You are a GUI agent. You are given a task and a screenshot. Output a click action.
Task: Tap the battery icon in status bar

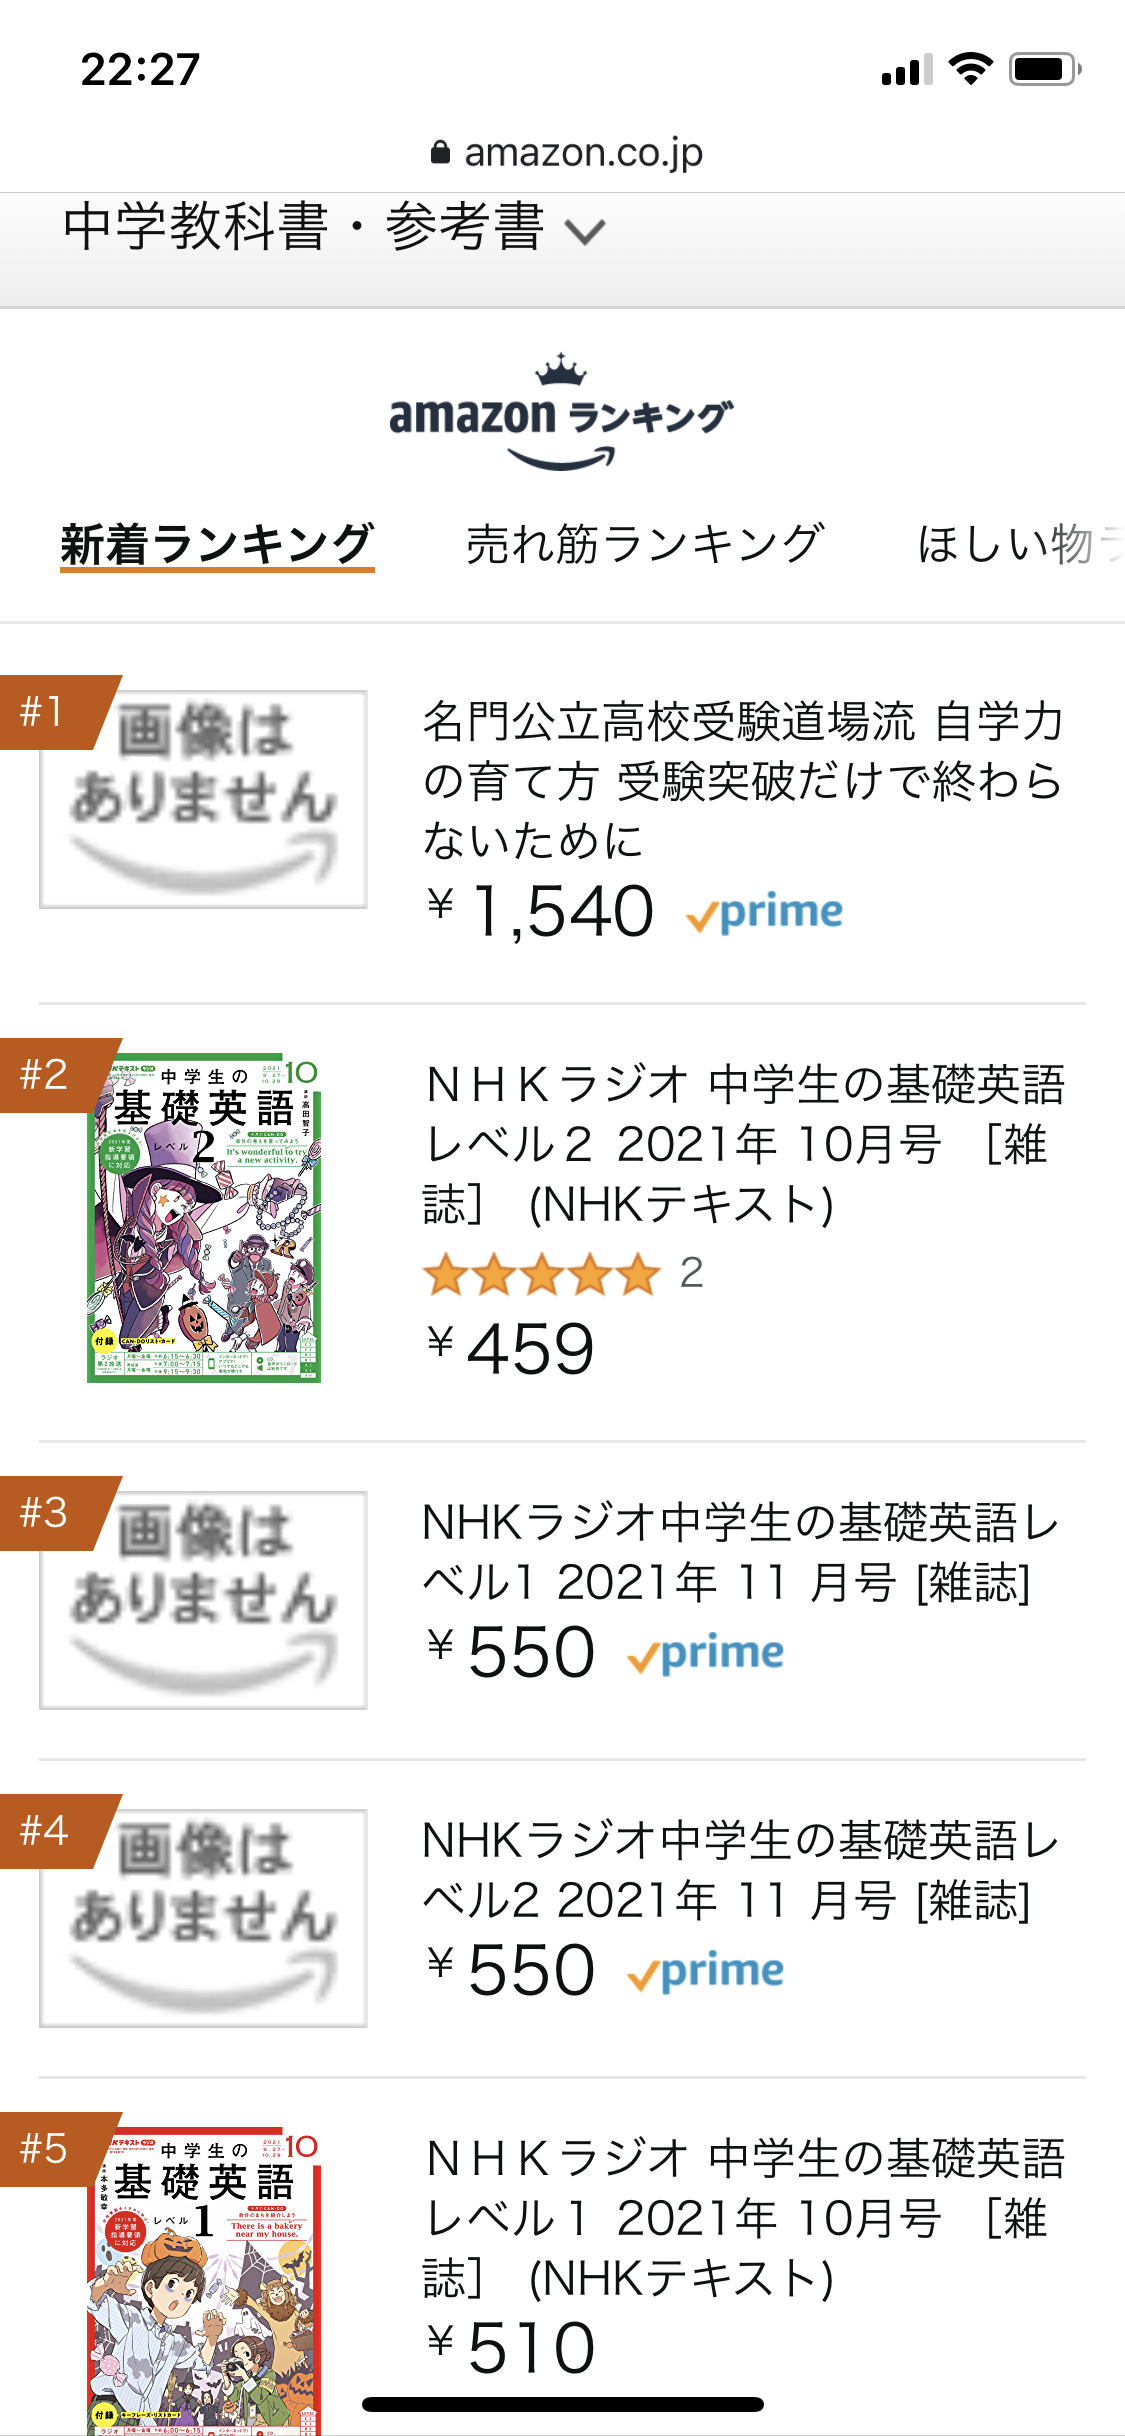click(x=1044, y=70)
